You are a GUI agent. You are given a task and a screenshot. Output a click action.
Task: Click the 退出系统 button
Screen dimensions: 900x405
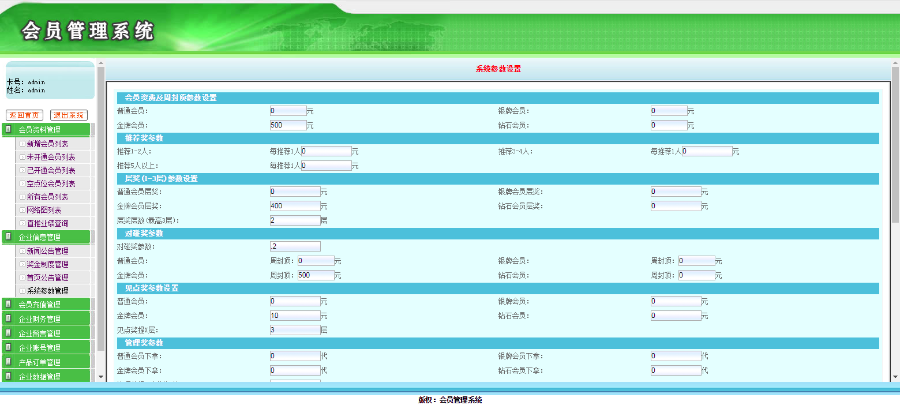click(x=69, y=115)
